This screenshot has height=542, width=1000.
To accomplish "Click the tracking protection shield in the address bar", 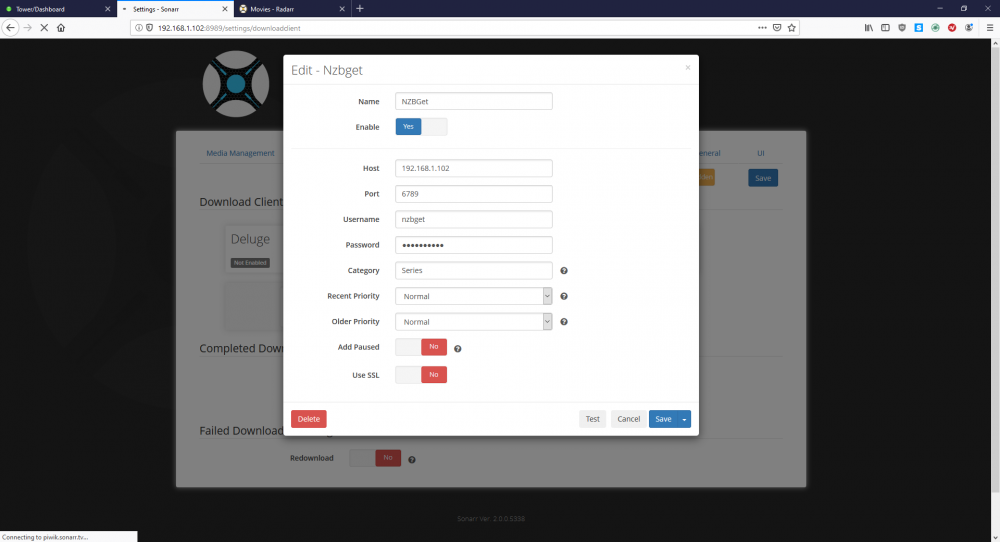I will [149, 28].
